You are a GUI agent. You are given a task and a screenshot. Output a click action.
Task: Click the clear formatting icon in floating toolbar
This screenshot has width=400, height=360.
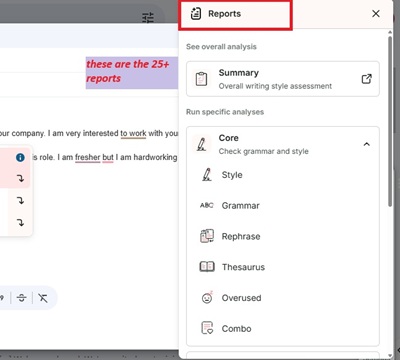pyautogui.click(x=43, y=298)
